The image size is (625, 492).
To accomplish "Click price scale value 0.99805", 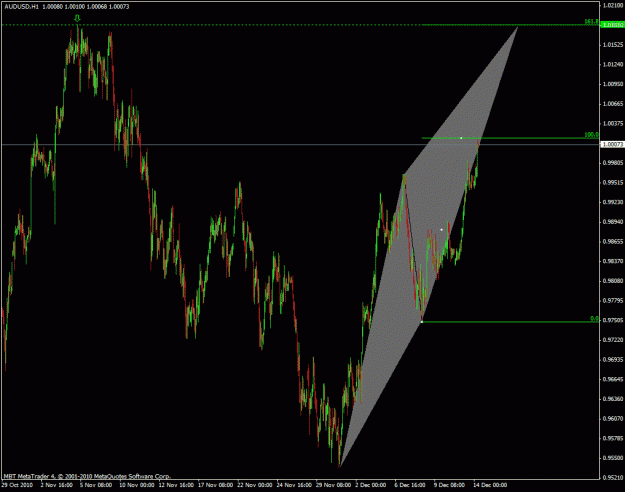I will (613, 163).
